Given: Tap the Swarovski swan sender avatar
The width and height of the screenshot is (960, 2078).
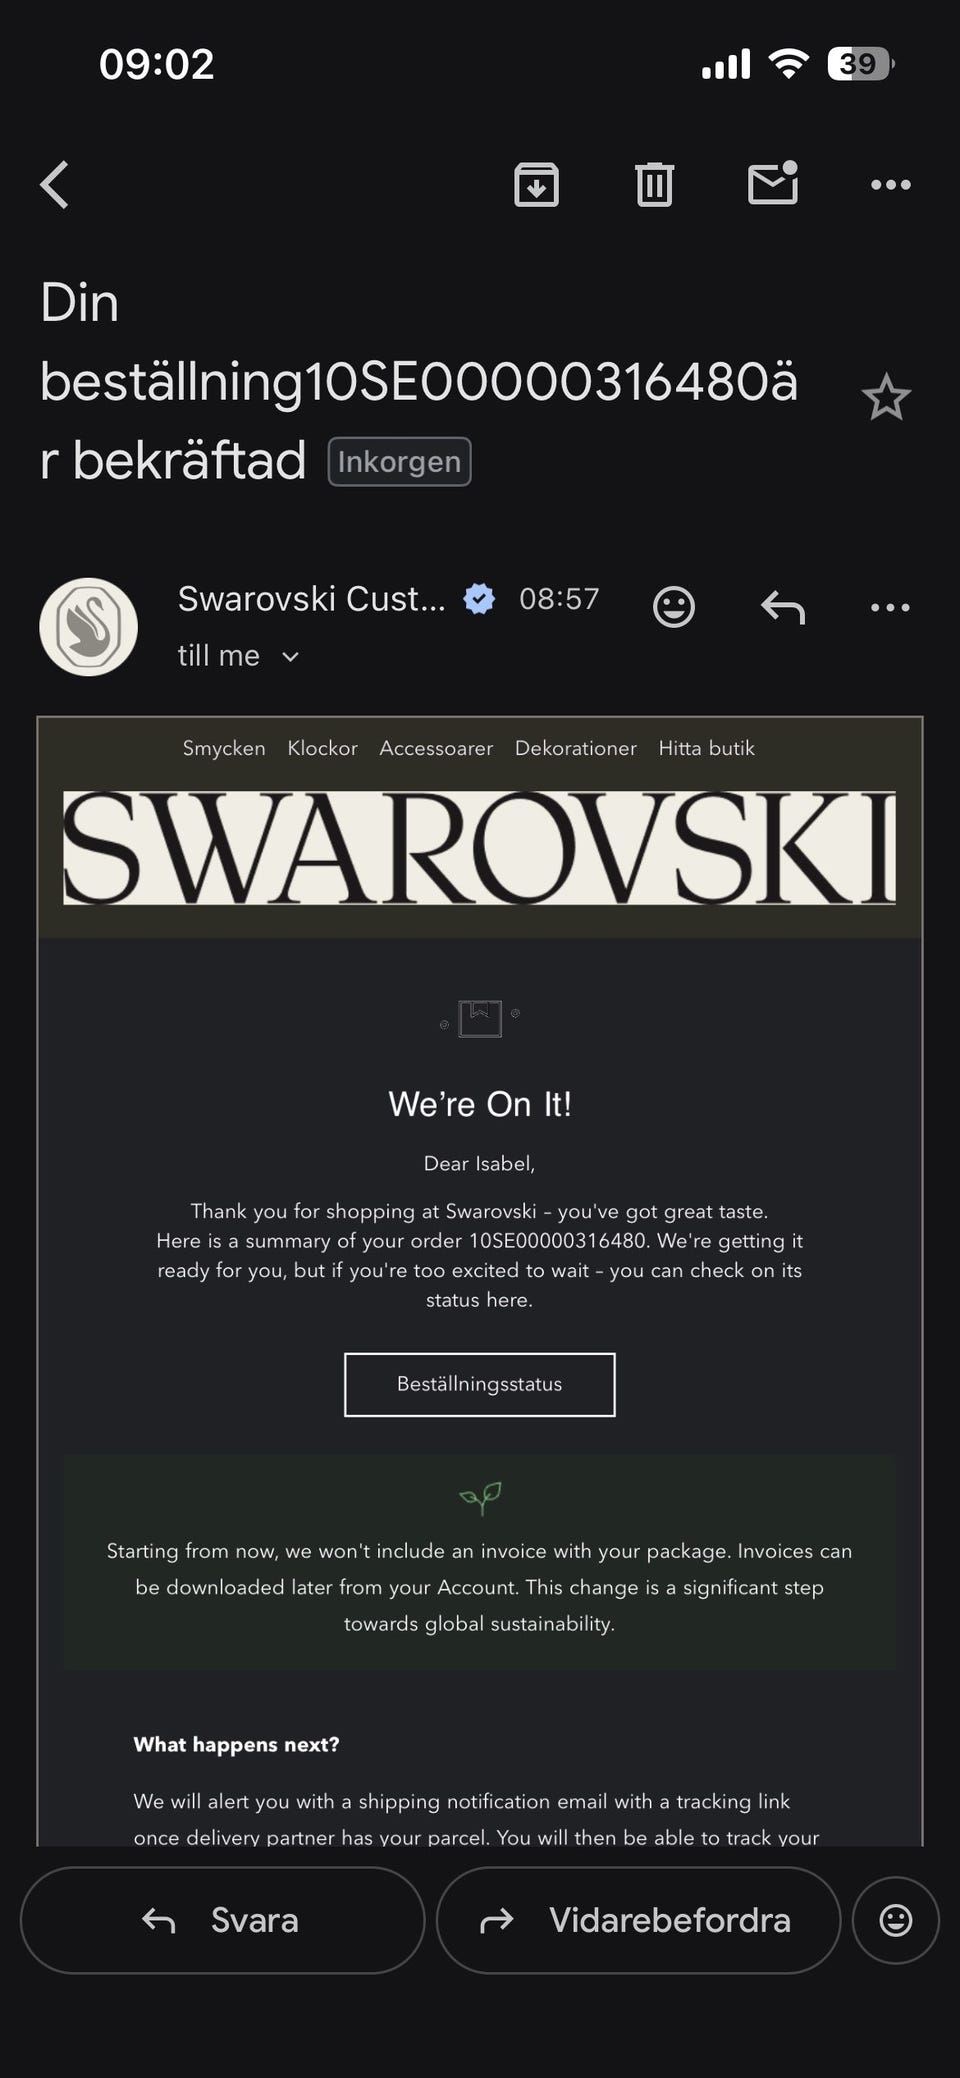Looking at the screenshot, I should pos(88,627).
